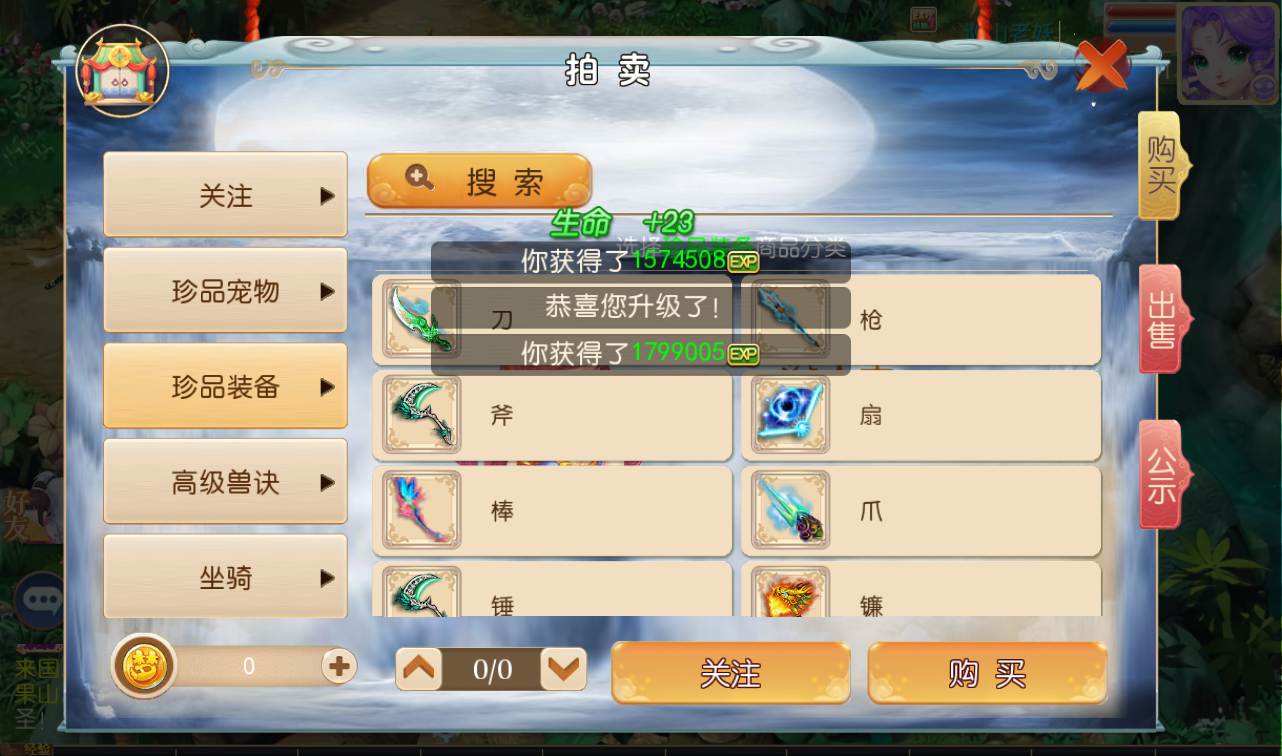Screen dimensions: 1282x756
Task: Go to previous page with up arrow
Action: 419,669
